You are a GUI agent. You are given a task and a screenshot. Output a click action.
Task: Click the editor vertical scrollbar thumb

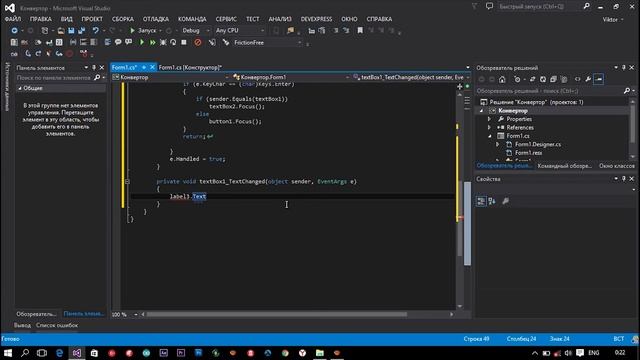click(460, 218)
